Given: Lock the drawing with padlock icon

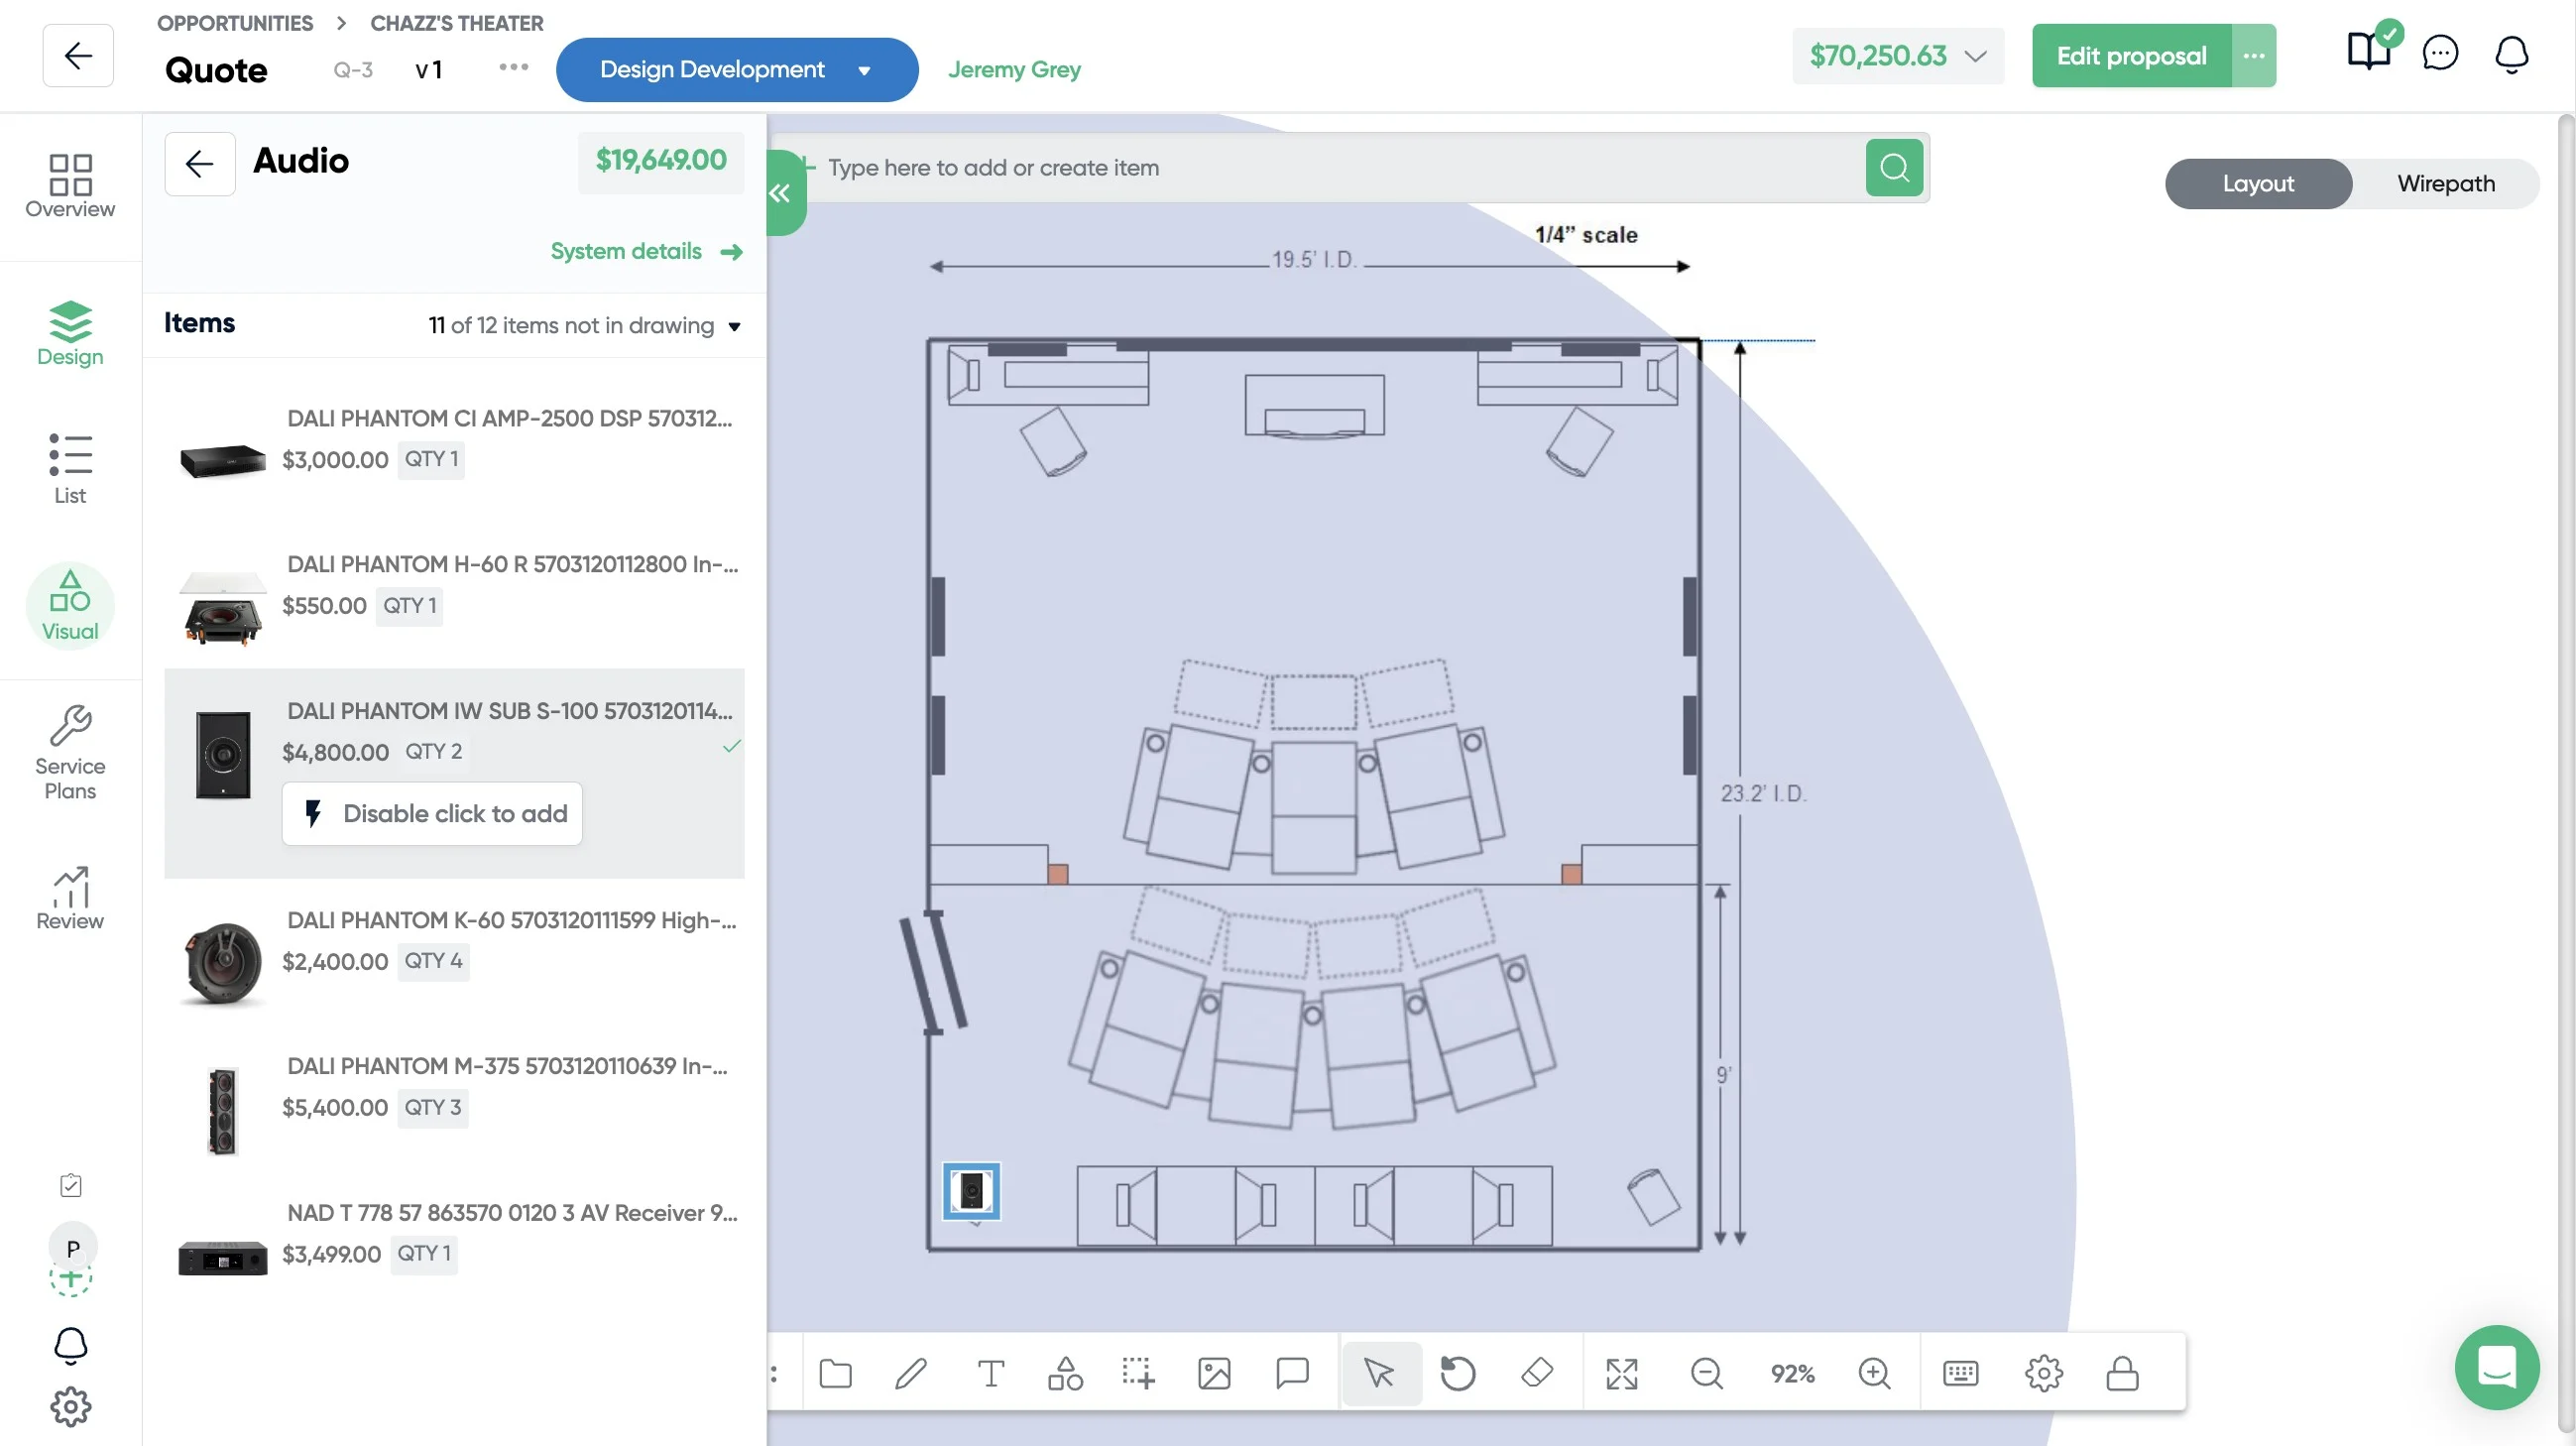Looking at the screenshot, I should 2122,1374.
